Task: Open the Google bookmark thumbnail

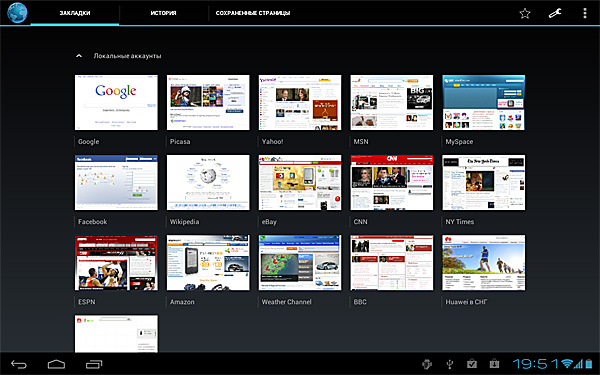Action: tap(116, 103)
